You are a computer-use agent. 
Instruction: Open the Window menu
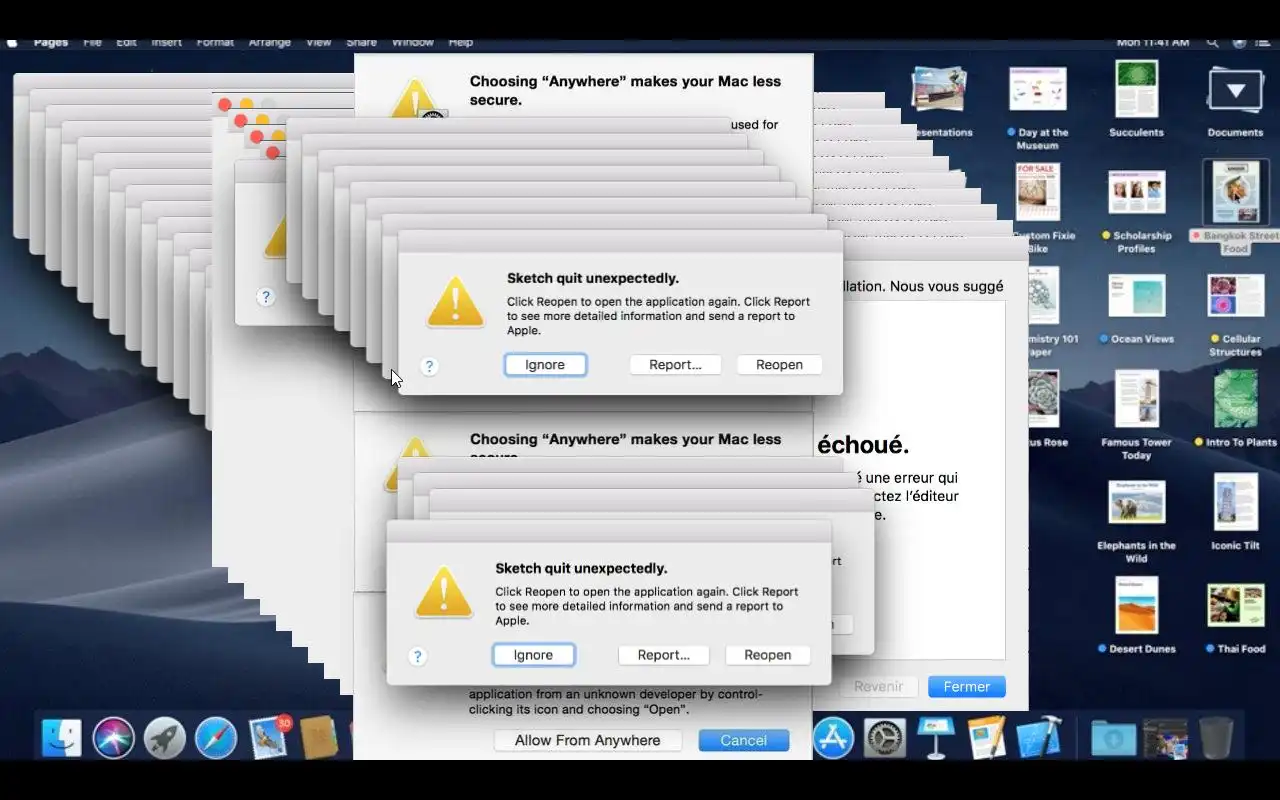click(x=412, y=42)
